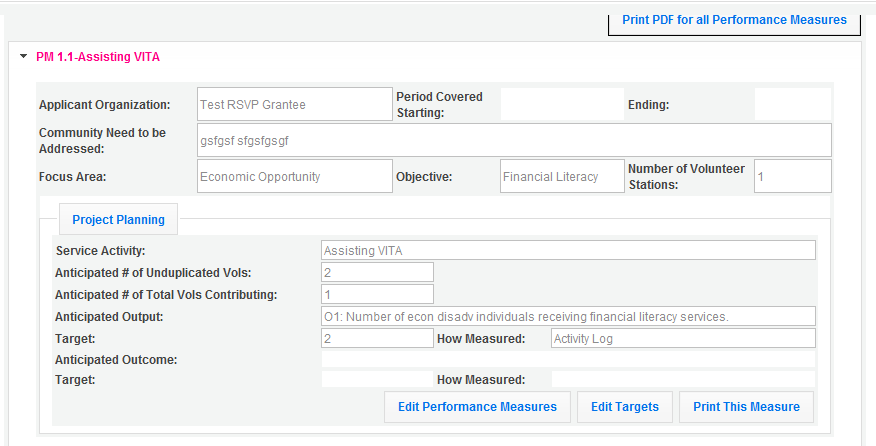Screen dimensions: 876x446
Task: Click the Applicant Organization field
Action: [x=294, y=104]
